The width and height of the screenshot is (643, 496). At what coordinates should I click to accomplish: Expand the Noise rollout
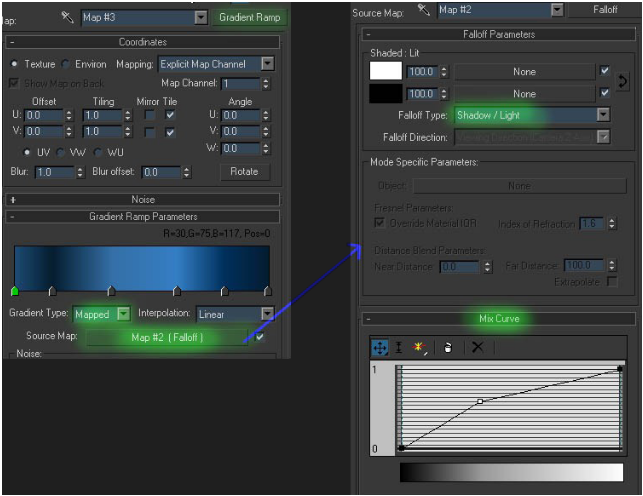(x=143, y=200)
